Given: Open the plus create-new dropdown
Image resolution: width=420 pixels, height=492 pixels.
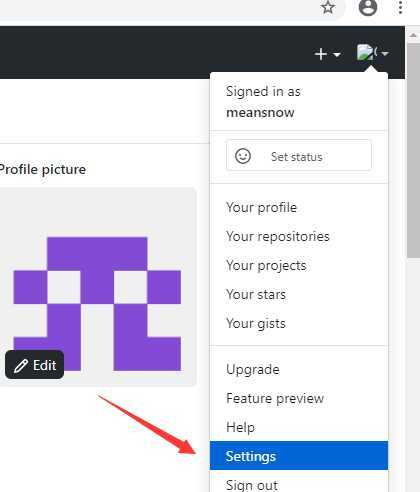Looking at the screenshot, I should click(328, 54).
